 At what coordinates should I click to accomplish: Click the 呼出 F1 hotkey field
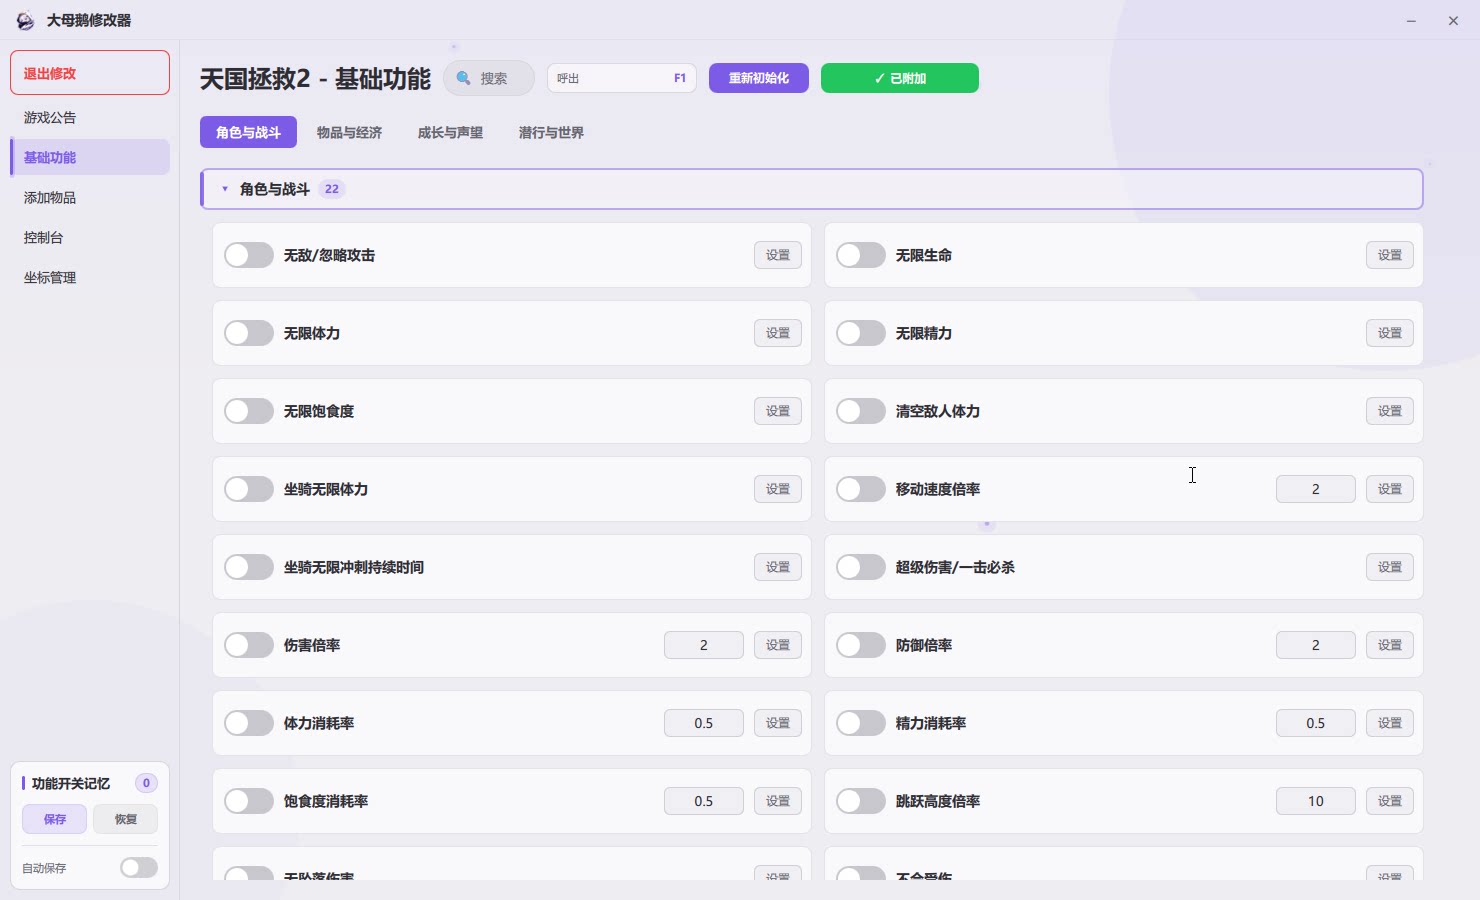622,78
